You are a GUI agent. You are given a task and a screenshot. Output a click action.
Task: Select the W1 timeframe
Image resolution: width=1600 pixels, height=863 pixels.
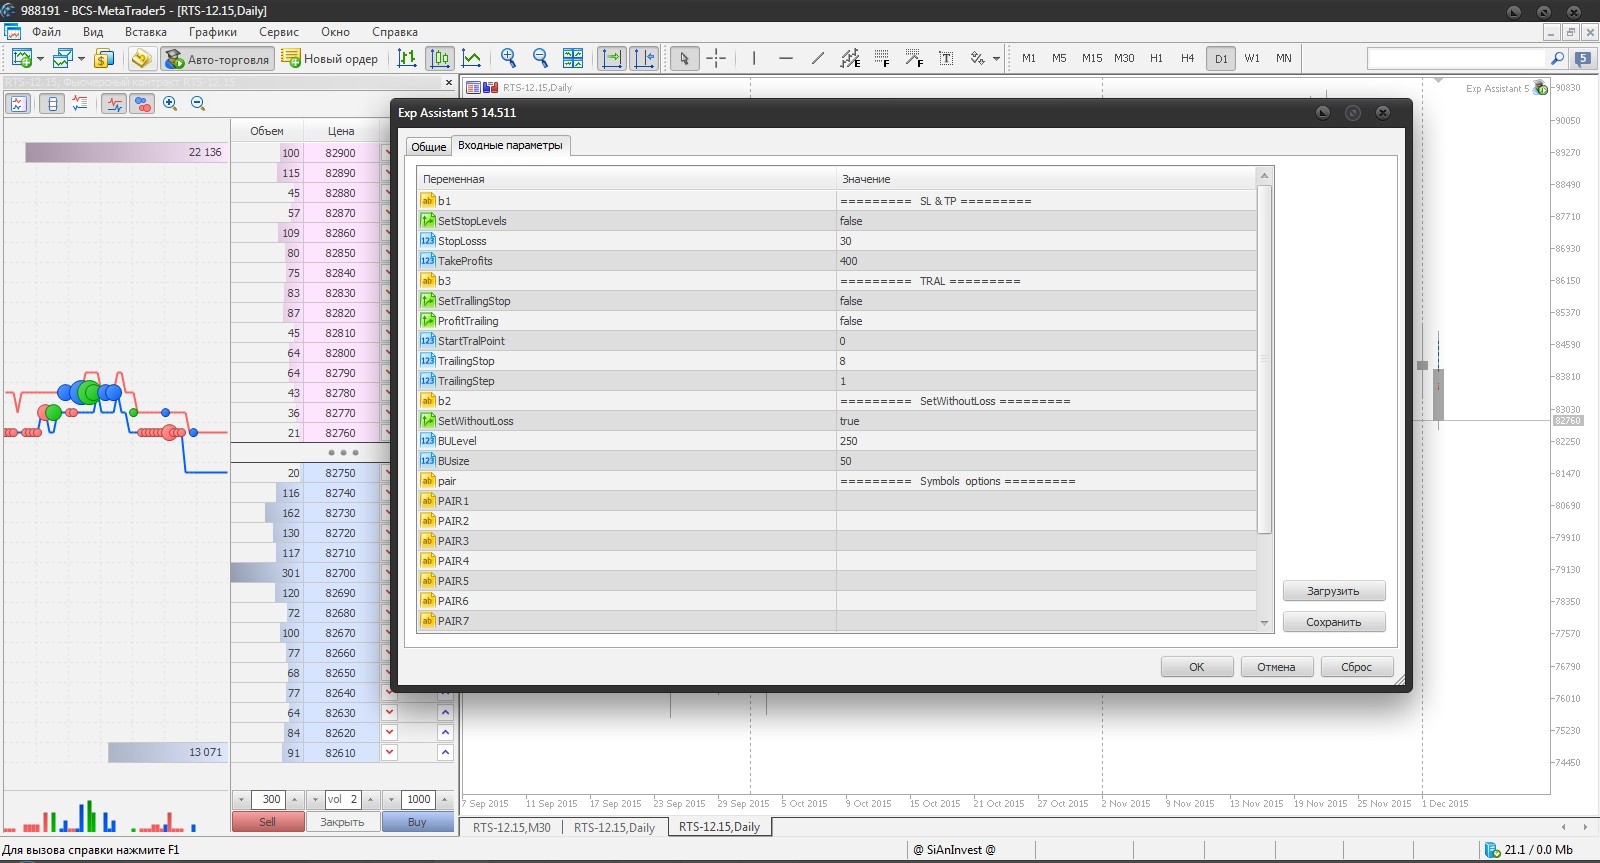(1252, 58)
